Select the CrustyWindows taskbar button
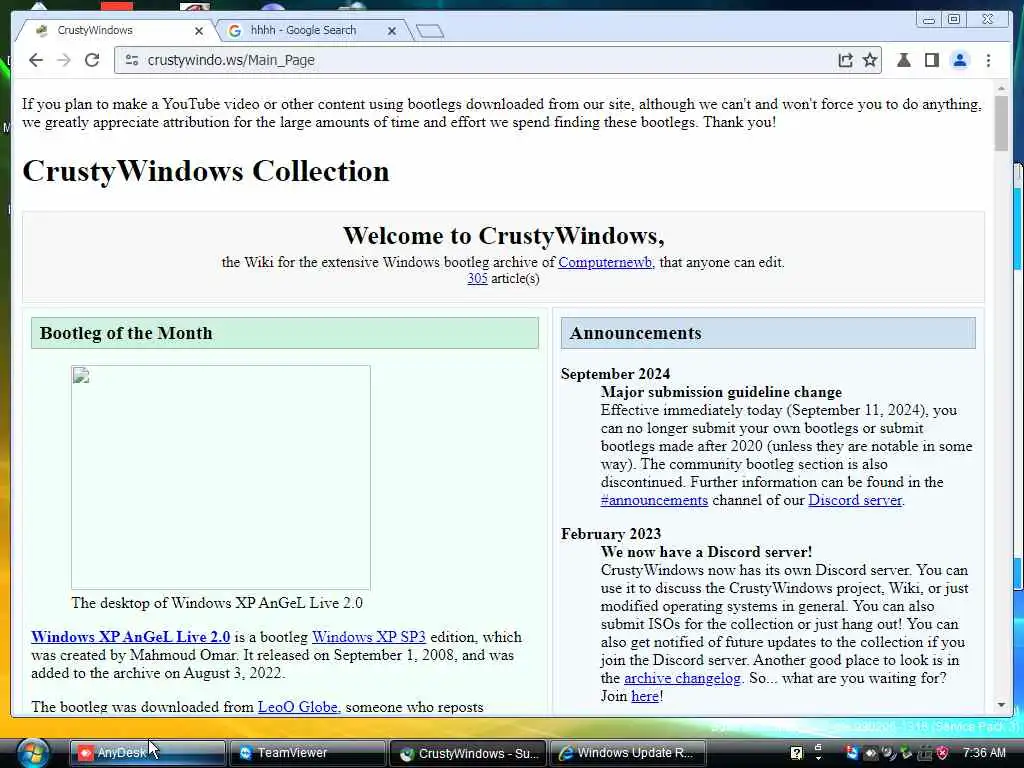Screen dimensions: 1024x768 pyautogui.click(x=468, y=753)
